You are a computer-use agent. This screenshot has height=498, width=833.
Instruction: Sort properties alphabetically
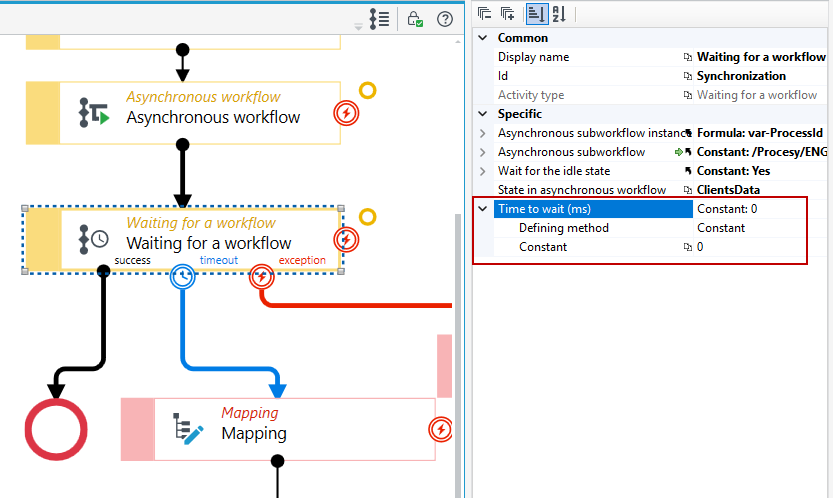pos(559,13)
